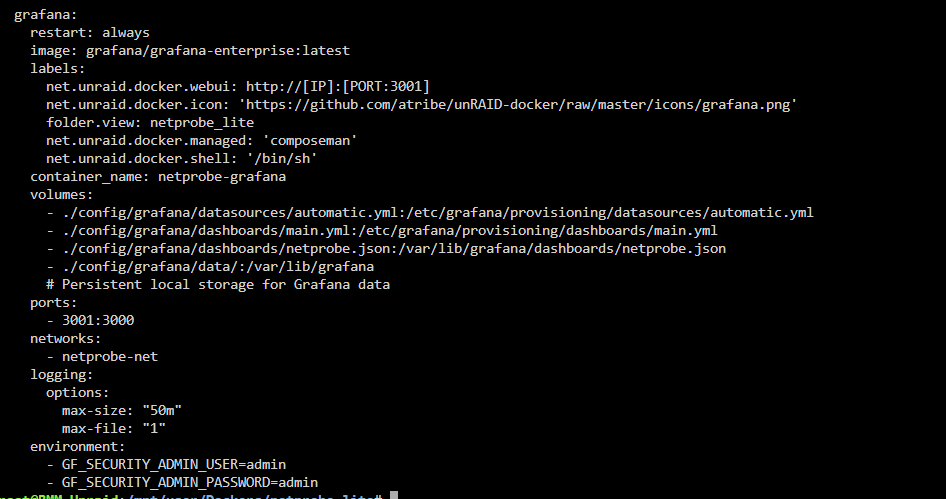Click the docker.shell '/bin/sh' label value

pos(282,159)
